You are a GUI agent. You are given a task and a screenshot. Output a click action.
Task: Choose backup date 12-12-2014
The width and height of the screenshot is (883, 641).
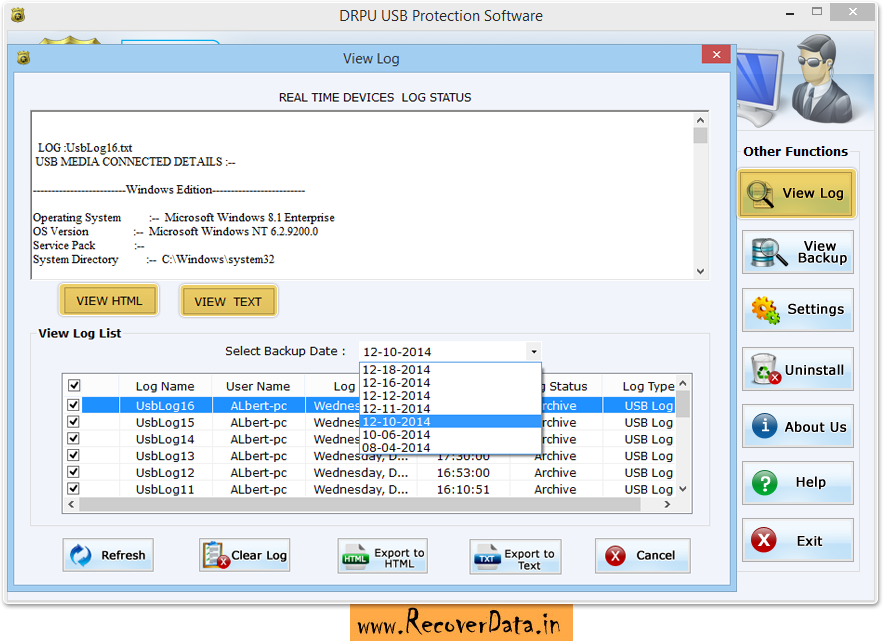[450, 395]
